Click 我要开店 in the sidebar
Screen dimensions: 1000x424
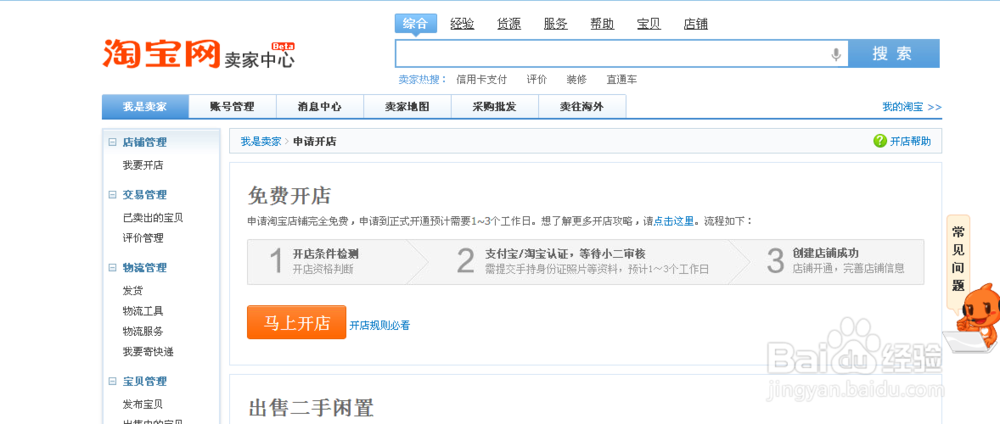point(143,165)
